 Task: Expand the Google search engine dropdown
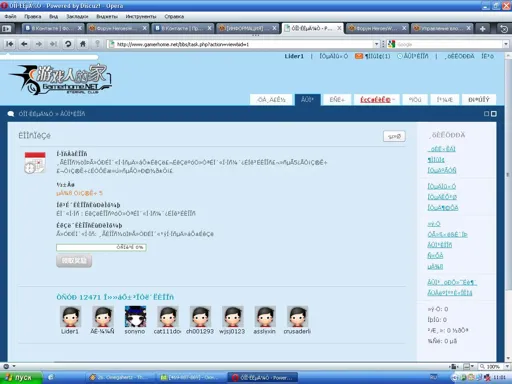(x=506, y=44)
